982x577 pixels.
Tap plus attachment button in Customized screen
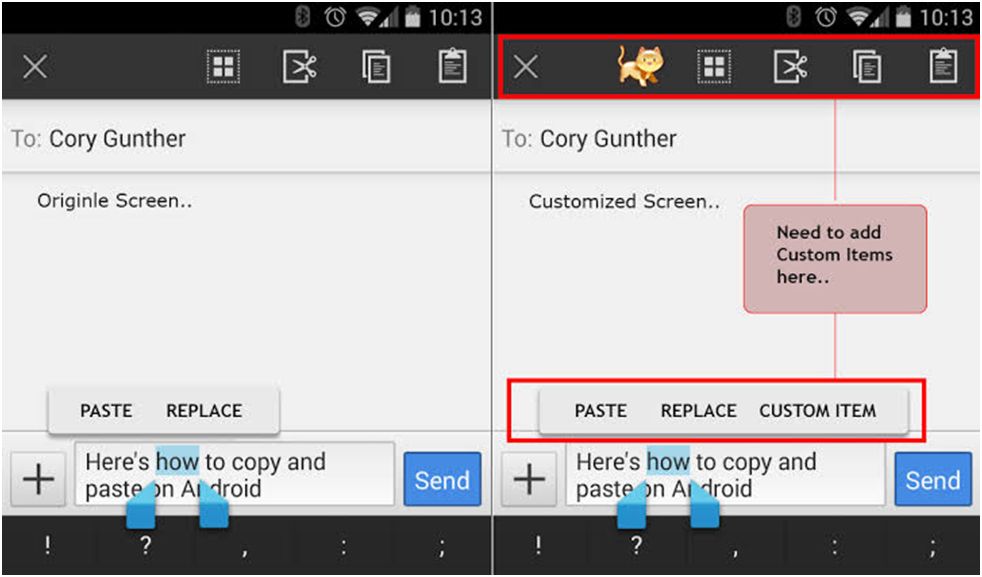(x=529, y=479)
